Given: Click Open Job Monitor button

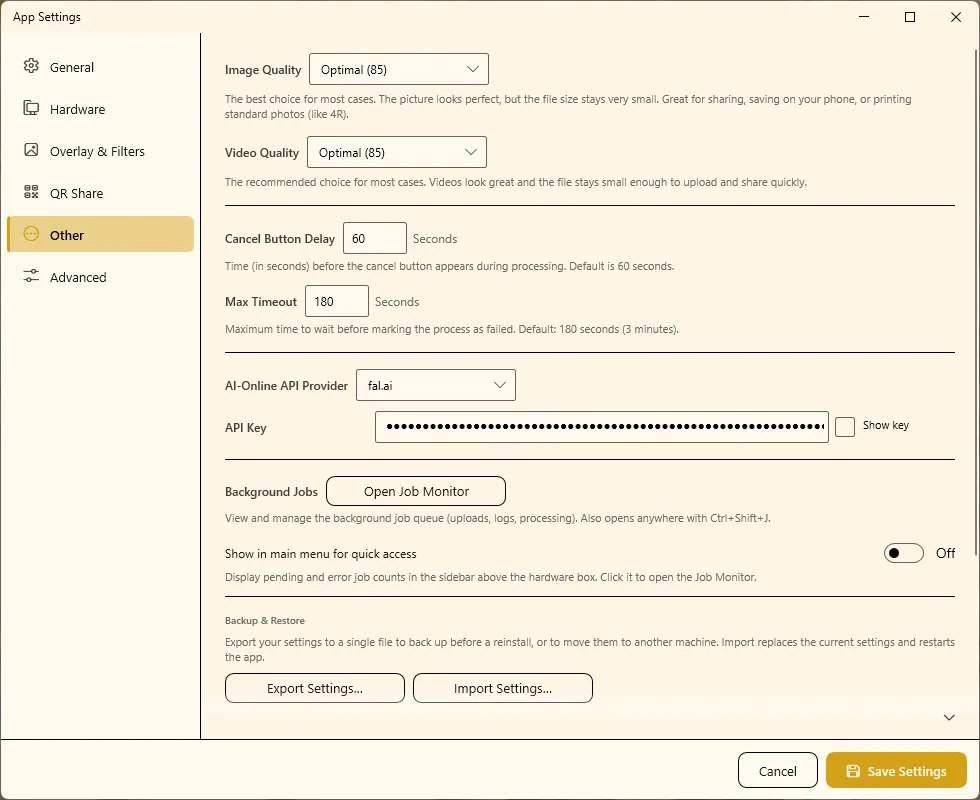Looking at the screenshot, I should (416, 491).
